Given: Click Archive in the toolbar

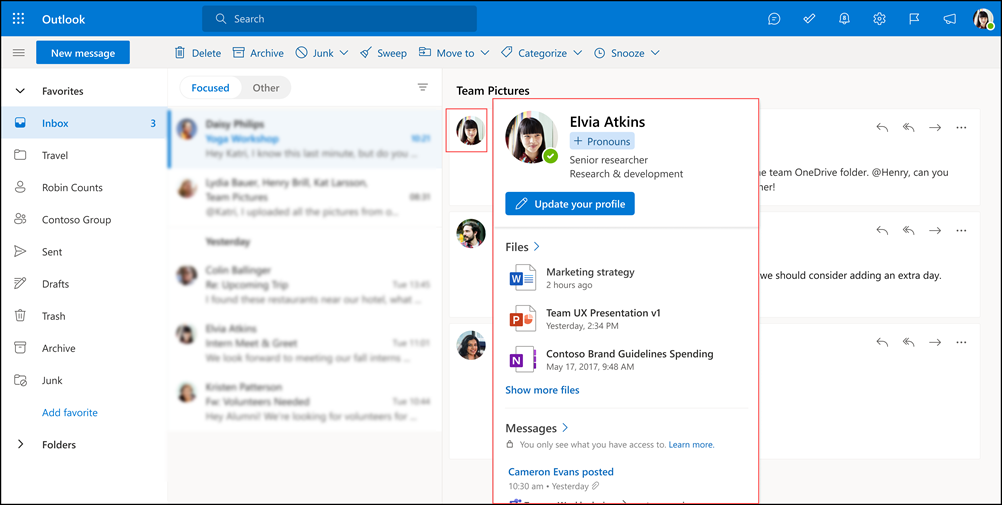Looking at the screenshot, I should (x=258, y=53).
